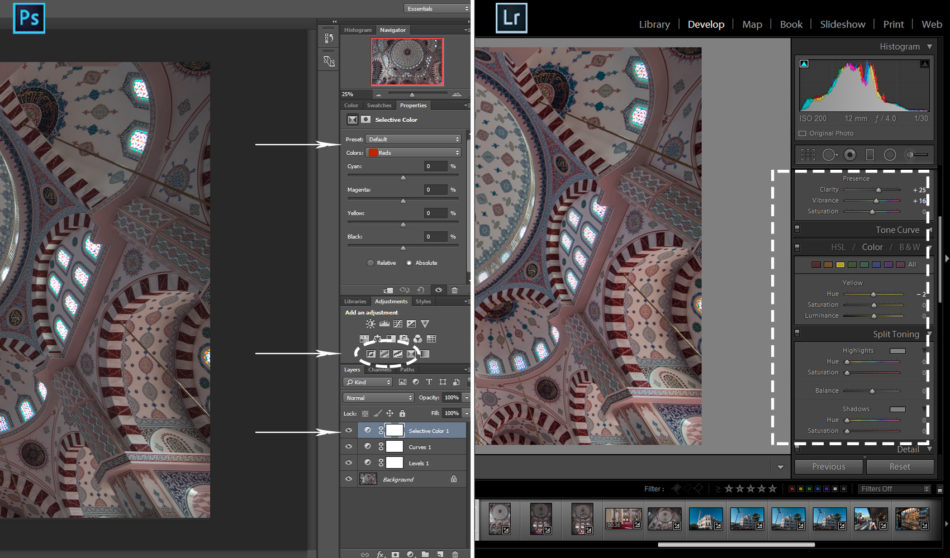Screen dimensions: 950x558
Task: Select the Relative radio button
Action: click(369, 262)
